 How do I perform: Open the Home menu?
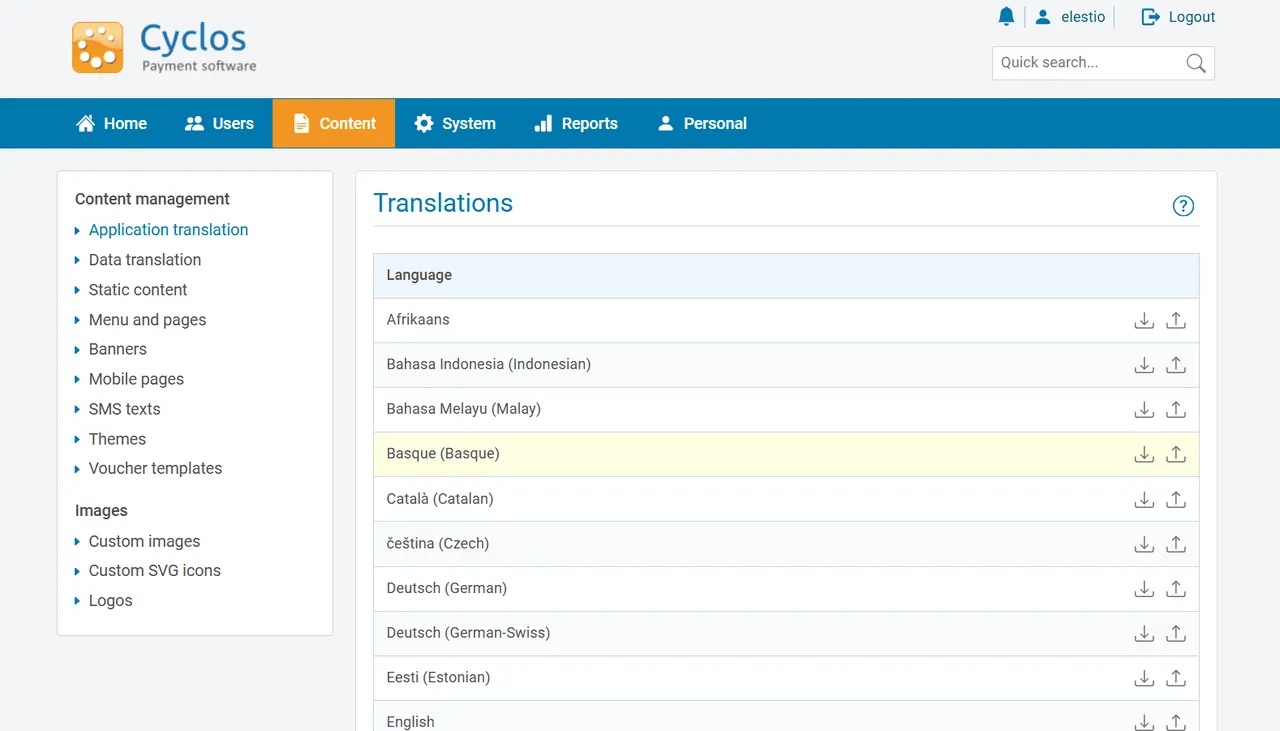(x=112, y=123)
